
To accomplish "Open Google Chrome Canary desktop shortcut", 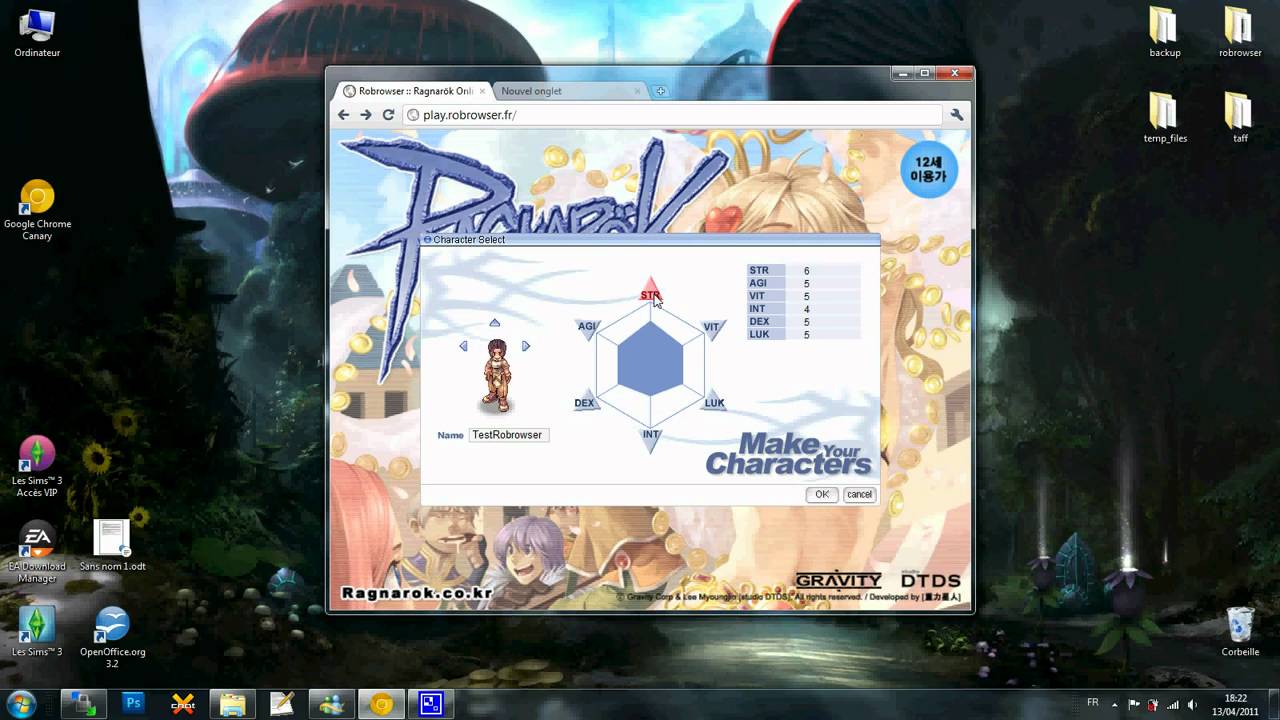I will pos(37,210).
